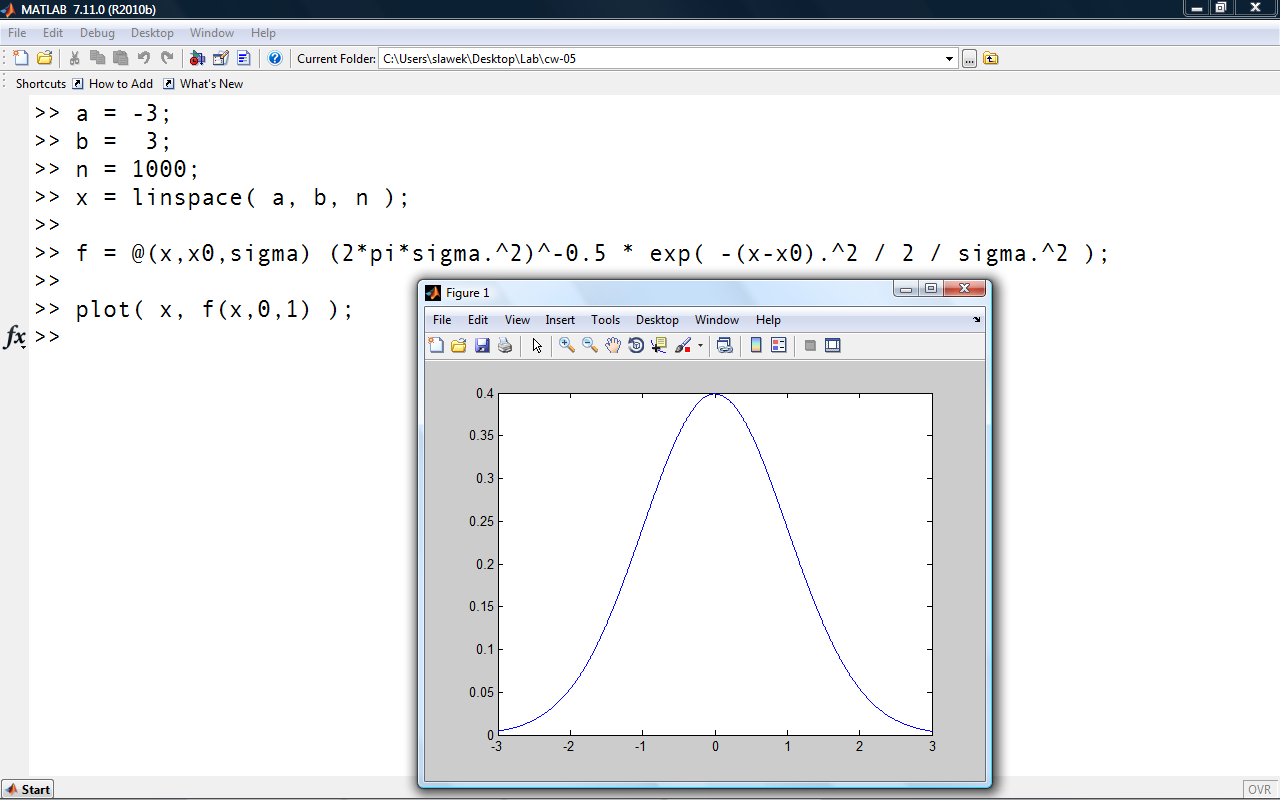The height and width of the screenshot is (800, 1280).
Task: Click the Copy icon in MATLAB toolbar
Action: [x=97, y=58]
